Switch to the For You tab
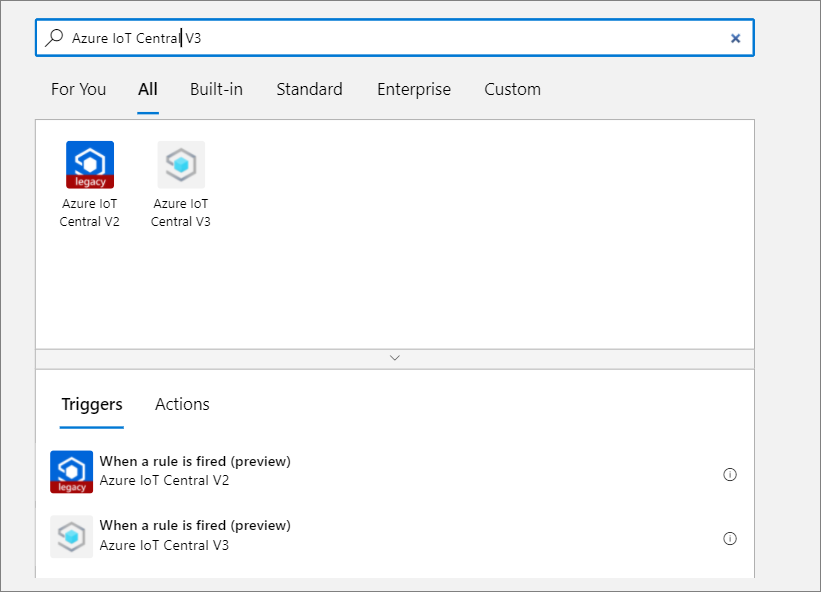 (x=78, y=89)
